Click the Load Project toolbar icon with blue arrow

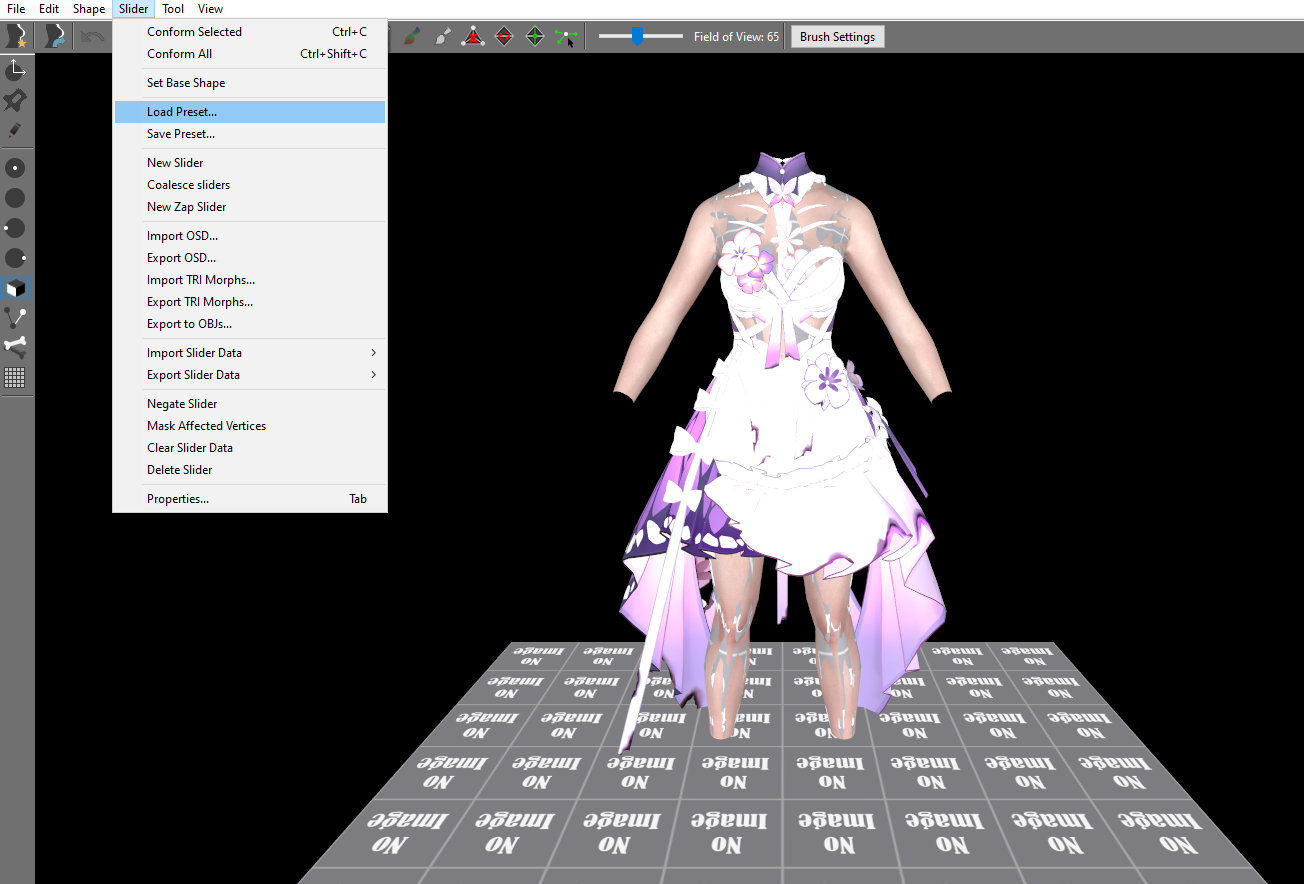pyautogui.click(x=55, y=36)
